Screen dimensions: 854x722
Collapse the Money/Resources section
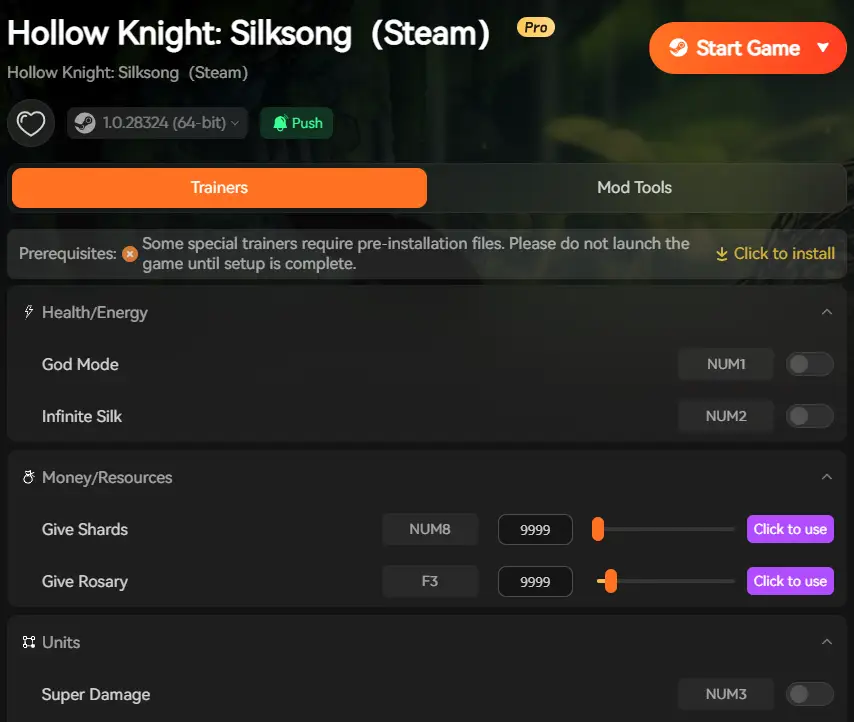tap(827, 477)
